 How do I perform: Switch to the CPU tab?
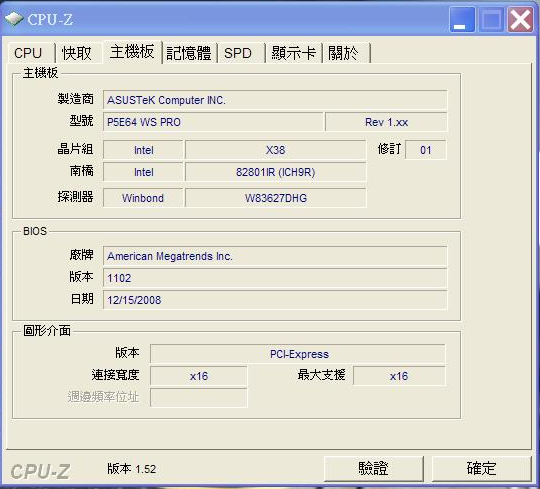coord(30,53)
